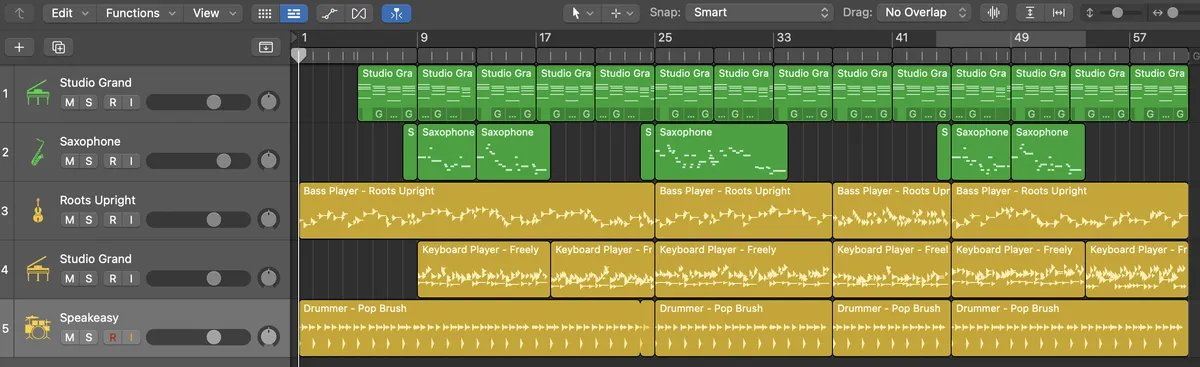This screenshot has width=1200, height=367.
Task: Click bar 9 in the ruler
Action: (x=424, y=37)
